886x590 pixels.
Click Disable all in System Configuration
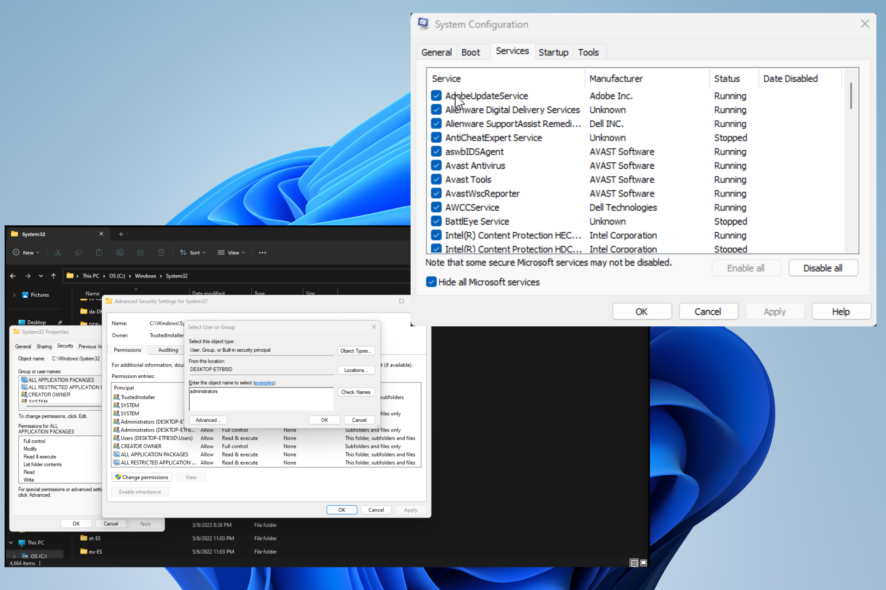pyautogui.click(x=823, y=268)
